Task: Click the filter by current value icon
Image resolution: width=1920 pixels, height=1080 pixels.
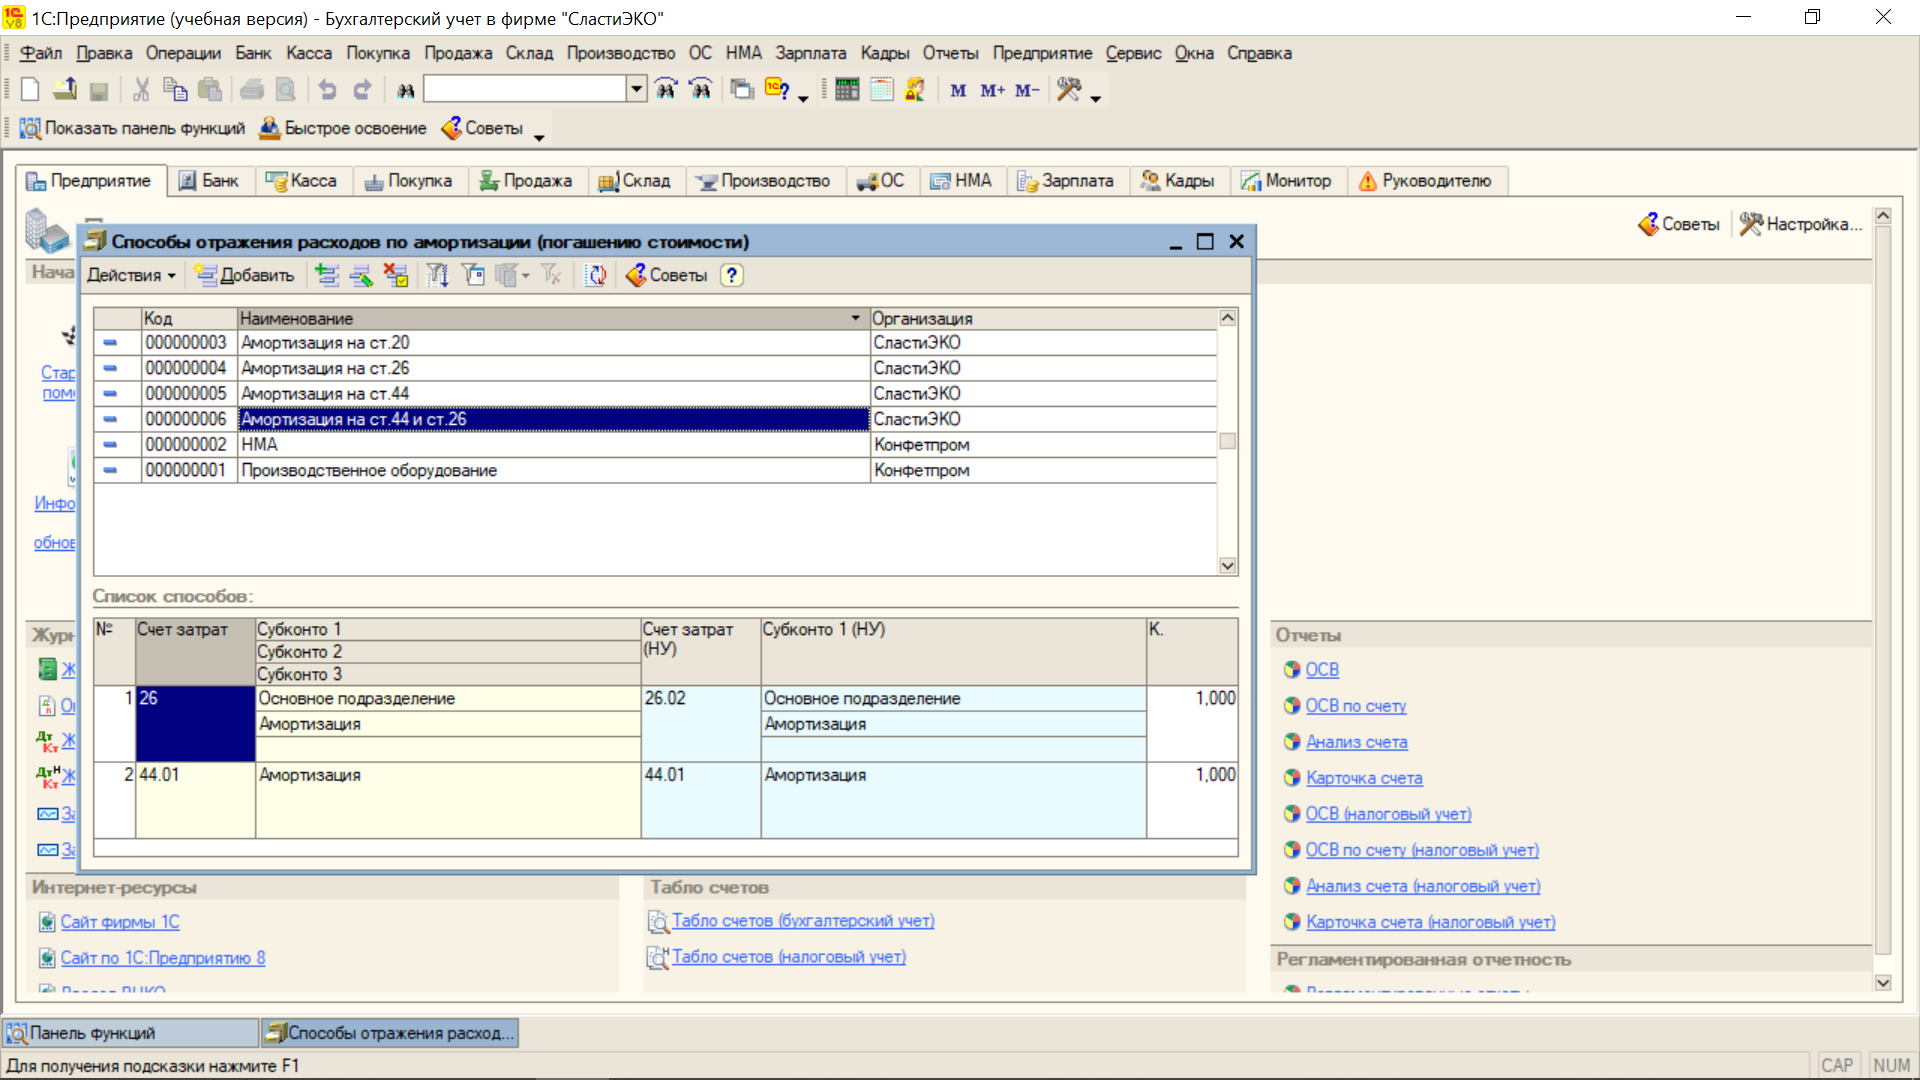Action: [473, 275]
